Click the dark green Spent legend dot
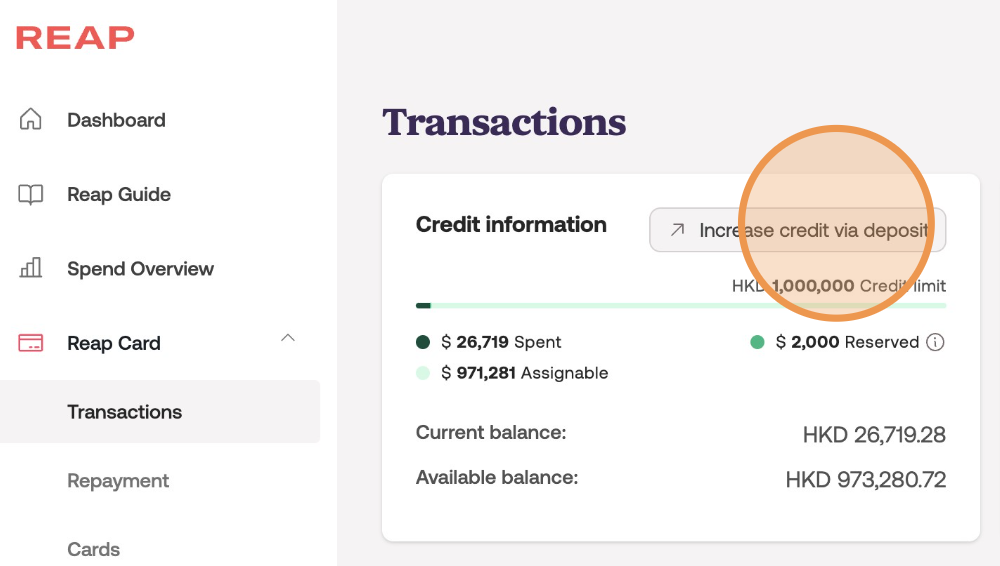Image resolution: width=1000 pixels, height=566 pixels. click(423, 342)
